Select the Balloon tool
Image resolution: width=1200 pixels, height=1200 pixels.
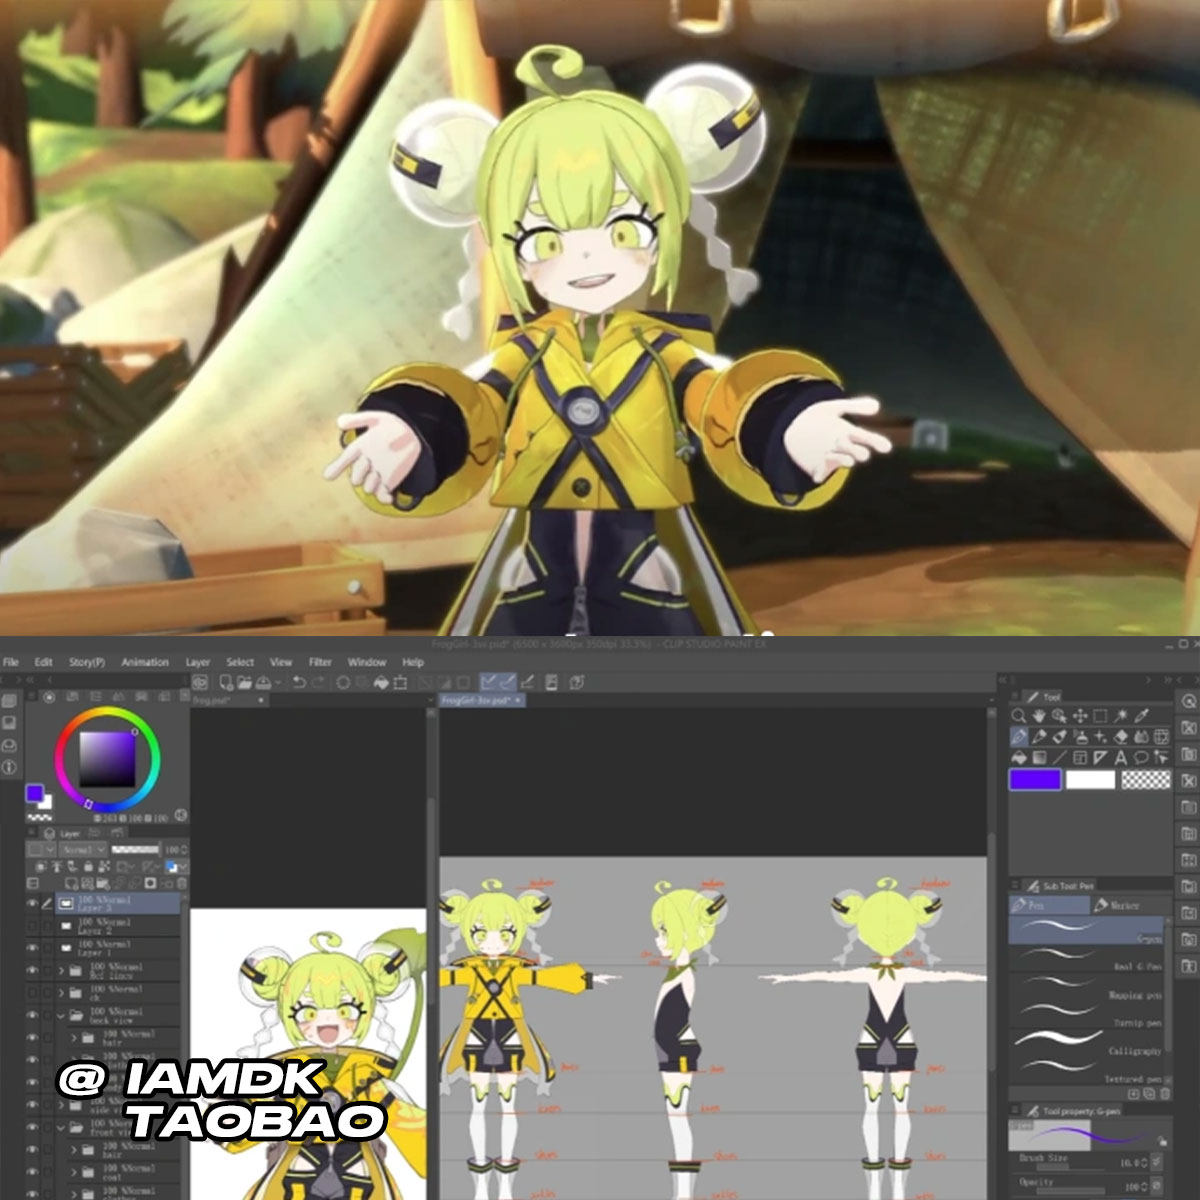tap(1141, 758)
